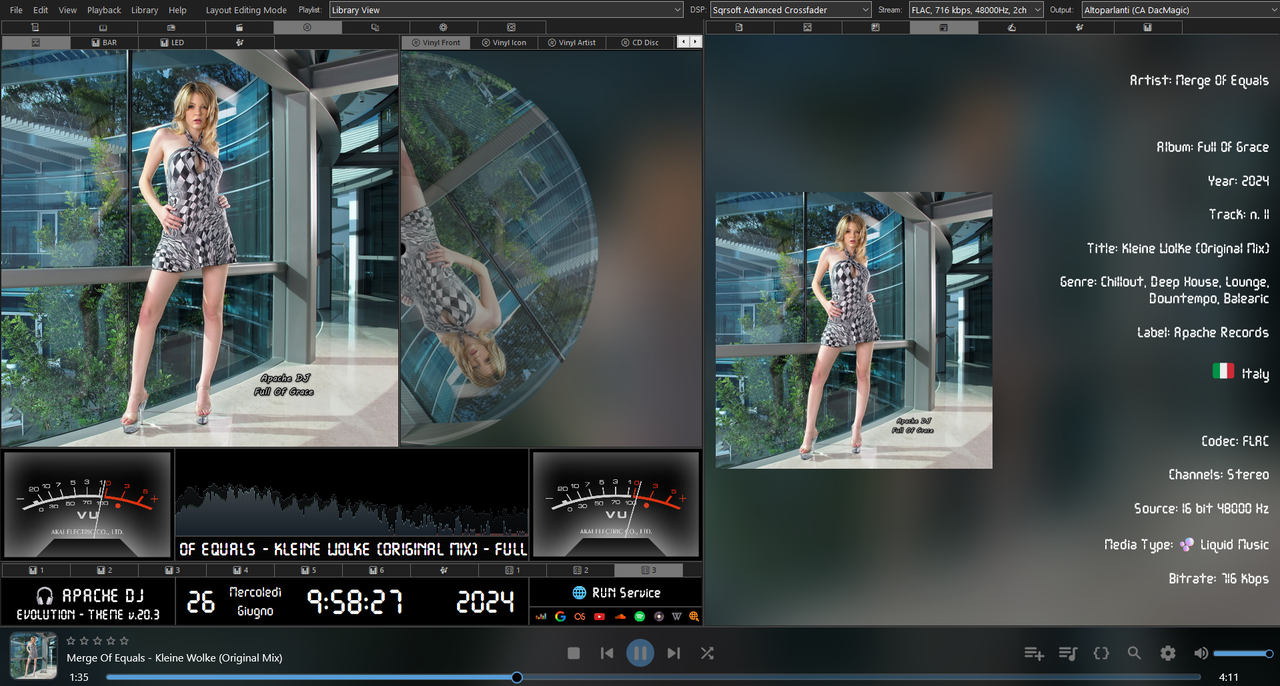The width and height of the screenshot is (1280, 686).
Task: Click the RUN Service globe button
Action: (x=579, y=593)
